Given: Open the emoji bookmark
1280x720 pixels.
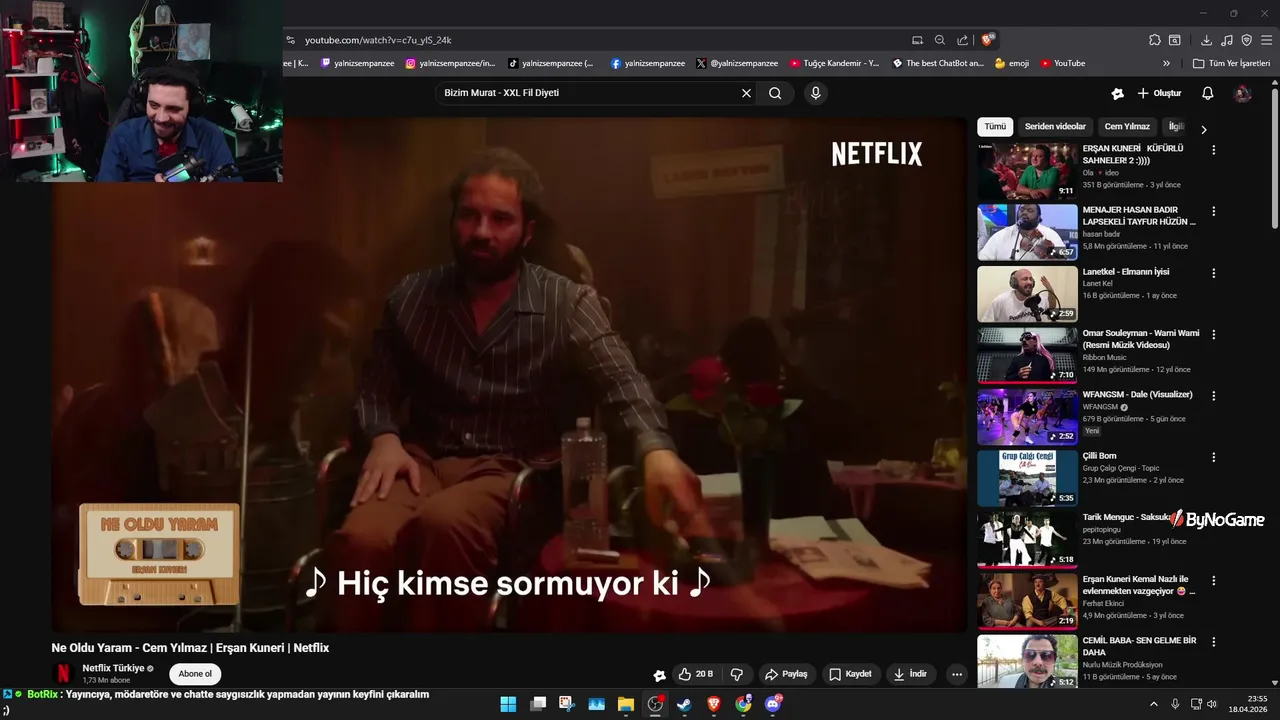Looking at the screenshot, I should pyautogui.click(x=1012, y=63).
